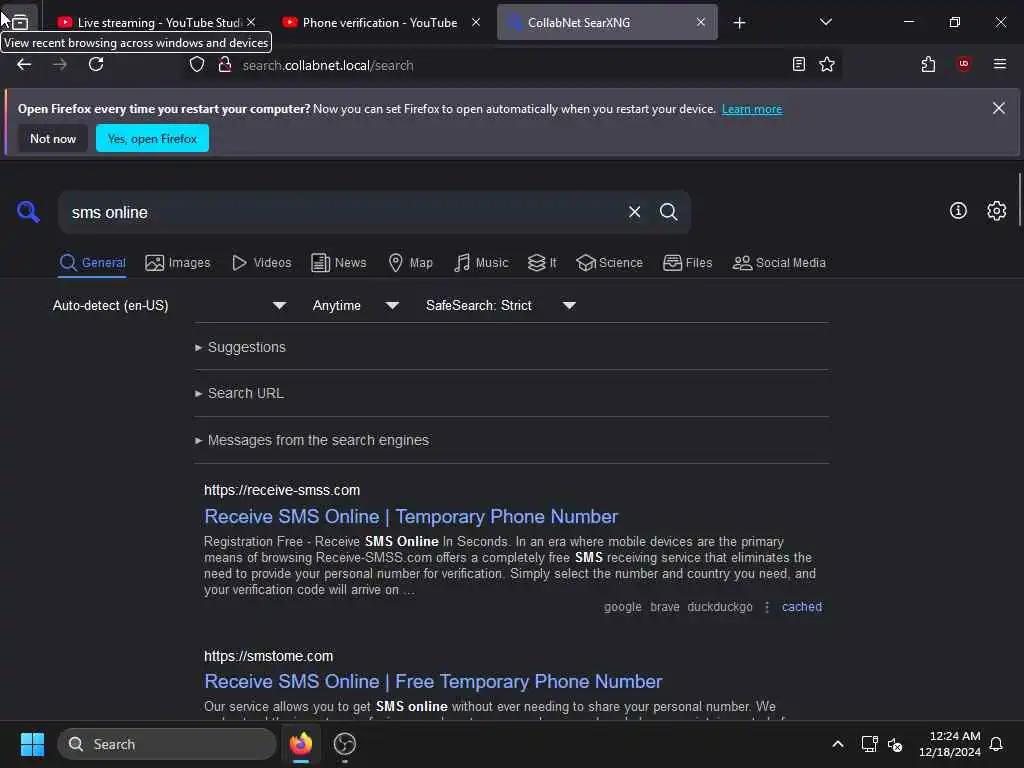This screenshot has height=768, width=1024.
Task: Click the insecure connection padlock icon
Action: [225, 65]
